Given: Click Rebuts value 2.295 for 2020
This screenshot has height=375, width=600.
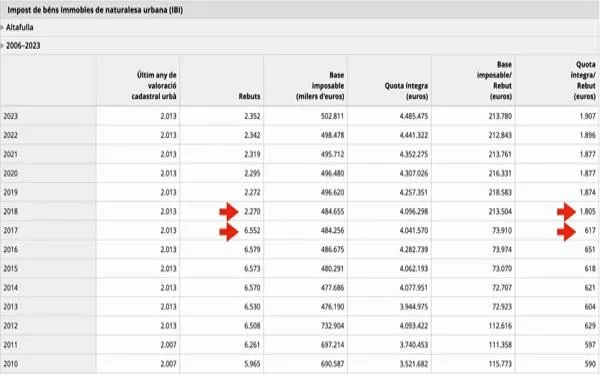Looking at the screenshot, I should [252, 174].
